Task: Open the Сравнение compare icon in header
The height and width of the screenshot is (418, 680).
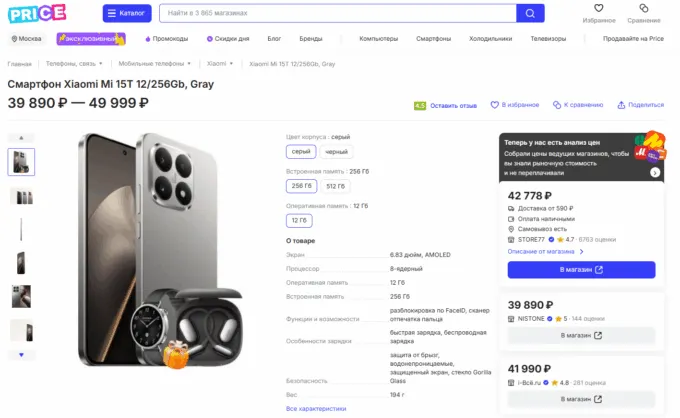Action: pos(644,10)
